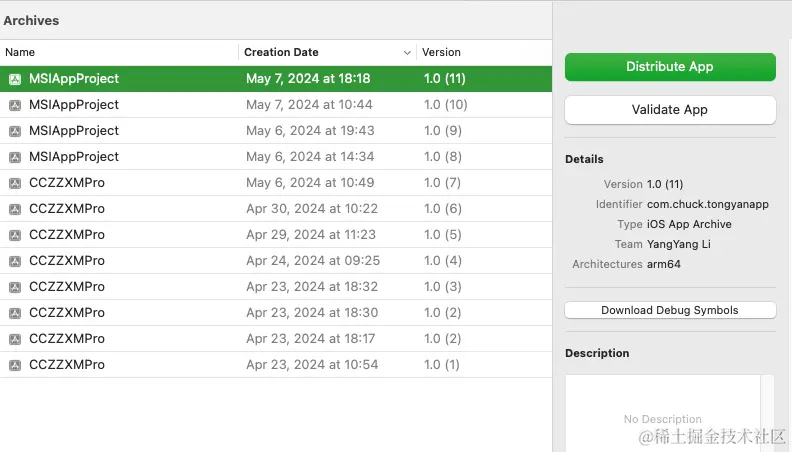This screenshot has width=792, height=452.
Task: Click the No Description text field
Action: pyautogui.click(x=663, y=413)
